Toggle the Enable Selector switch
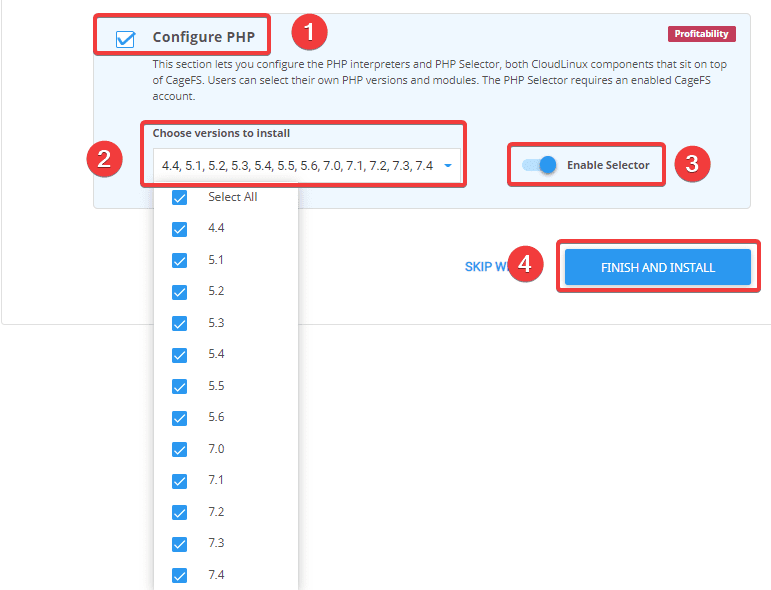Image resolution: width=771 pixels, height=590 pixels. (x=539, y=165)
